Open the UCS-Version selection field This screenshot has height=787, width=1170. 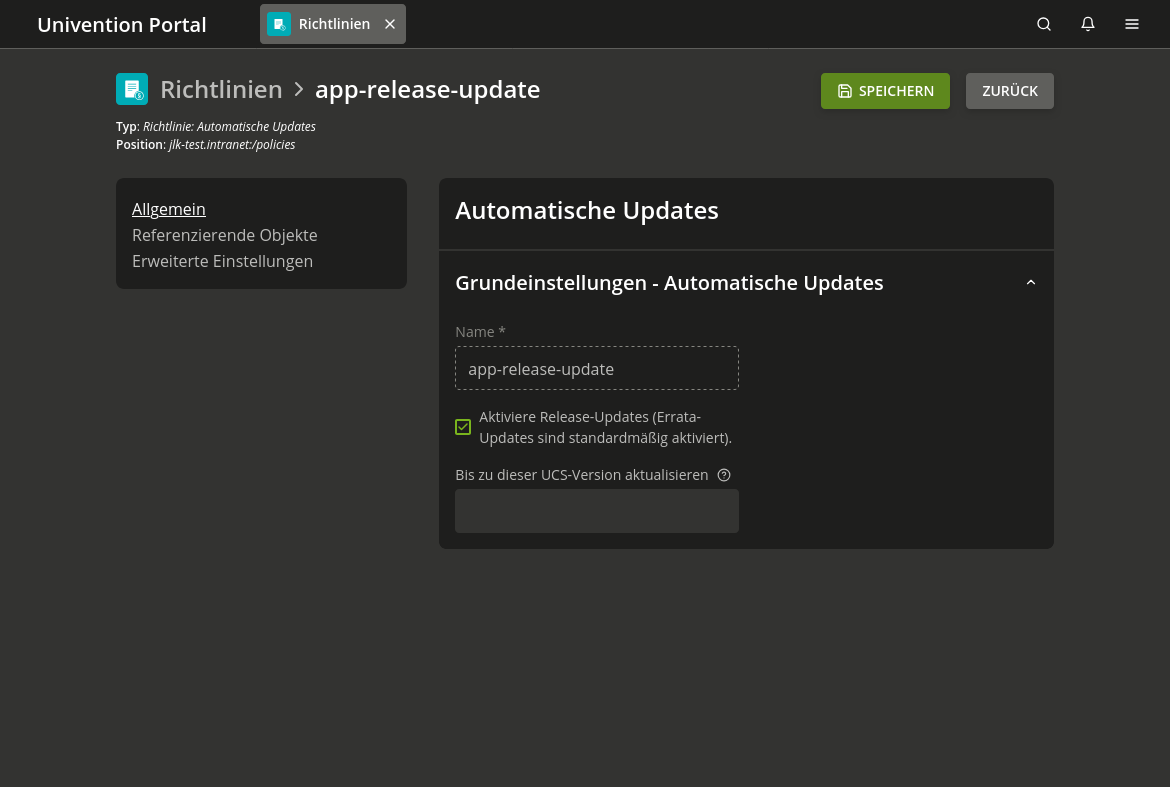click(597, 511)
